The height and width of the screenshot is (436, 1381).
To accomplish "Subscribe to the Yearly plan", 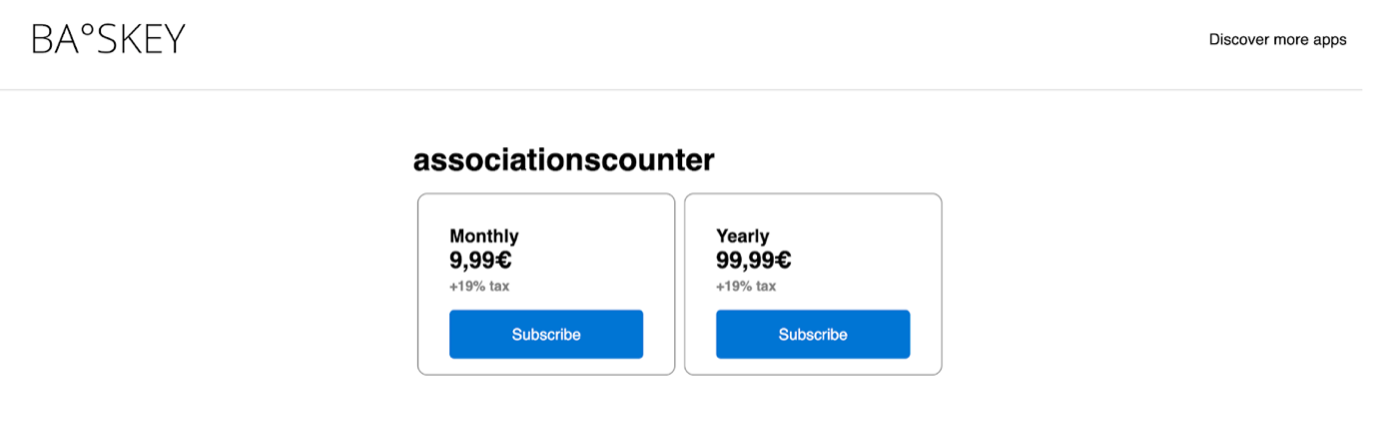I will pyautogui.click(x=812, y=334).
